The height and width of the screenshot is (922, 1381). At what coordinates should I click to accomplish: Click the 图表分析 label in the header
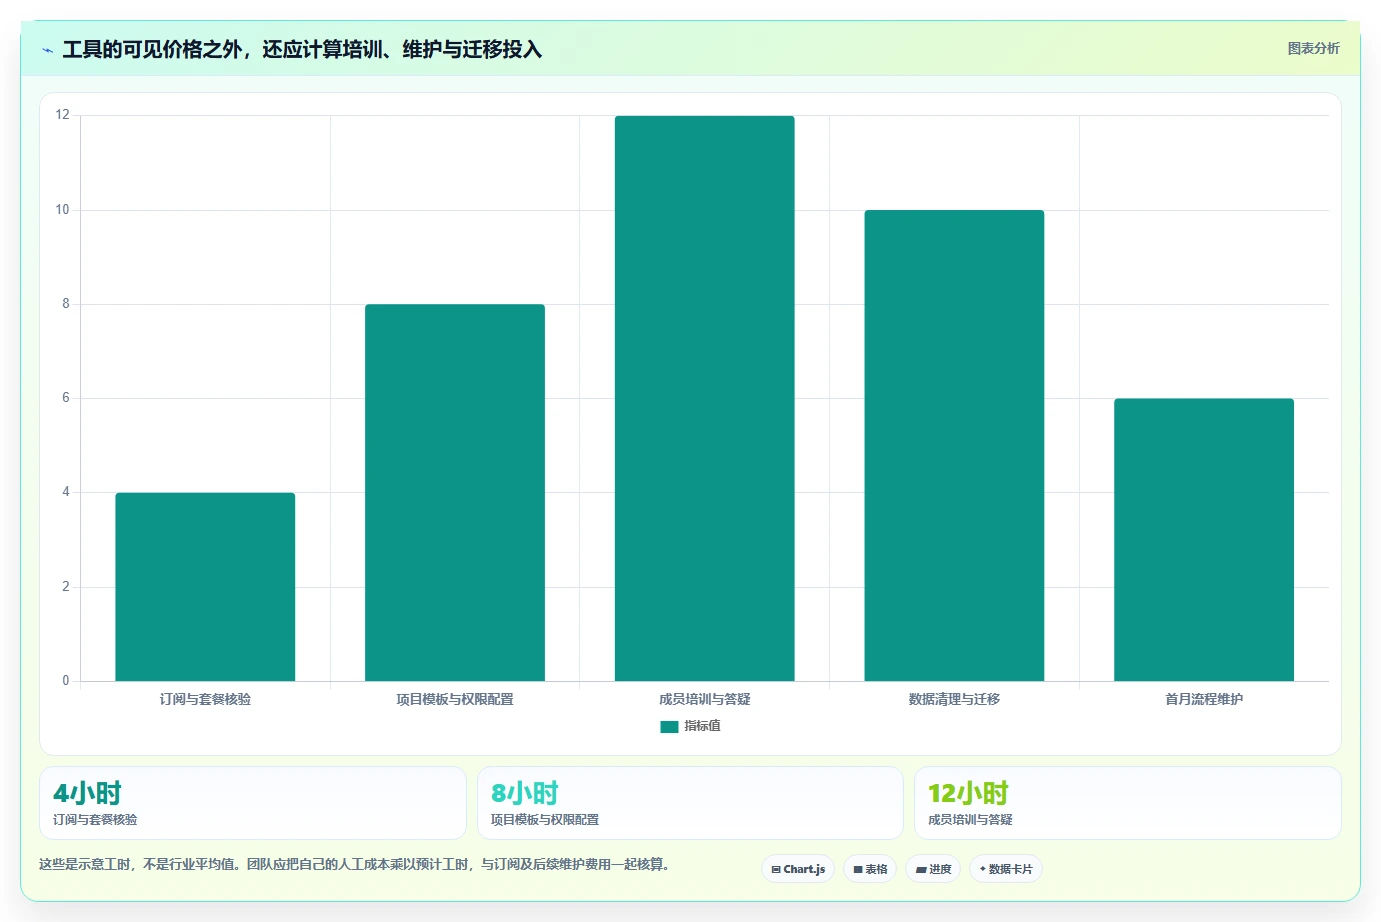pos(1313,48)
